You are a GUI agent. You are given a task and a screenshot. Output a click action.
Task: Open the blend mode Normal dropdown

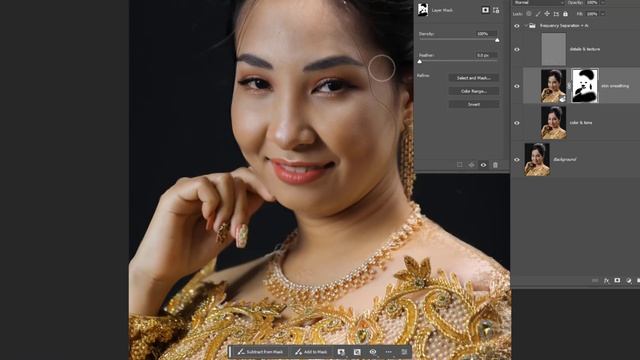[x=538, y=2]
